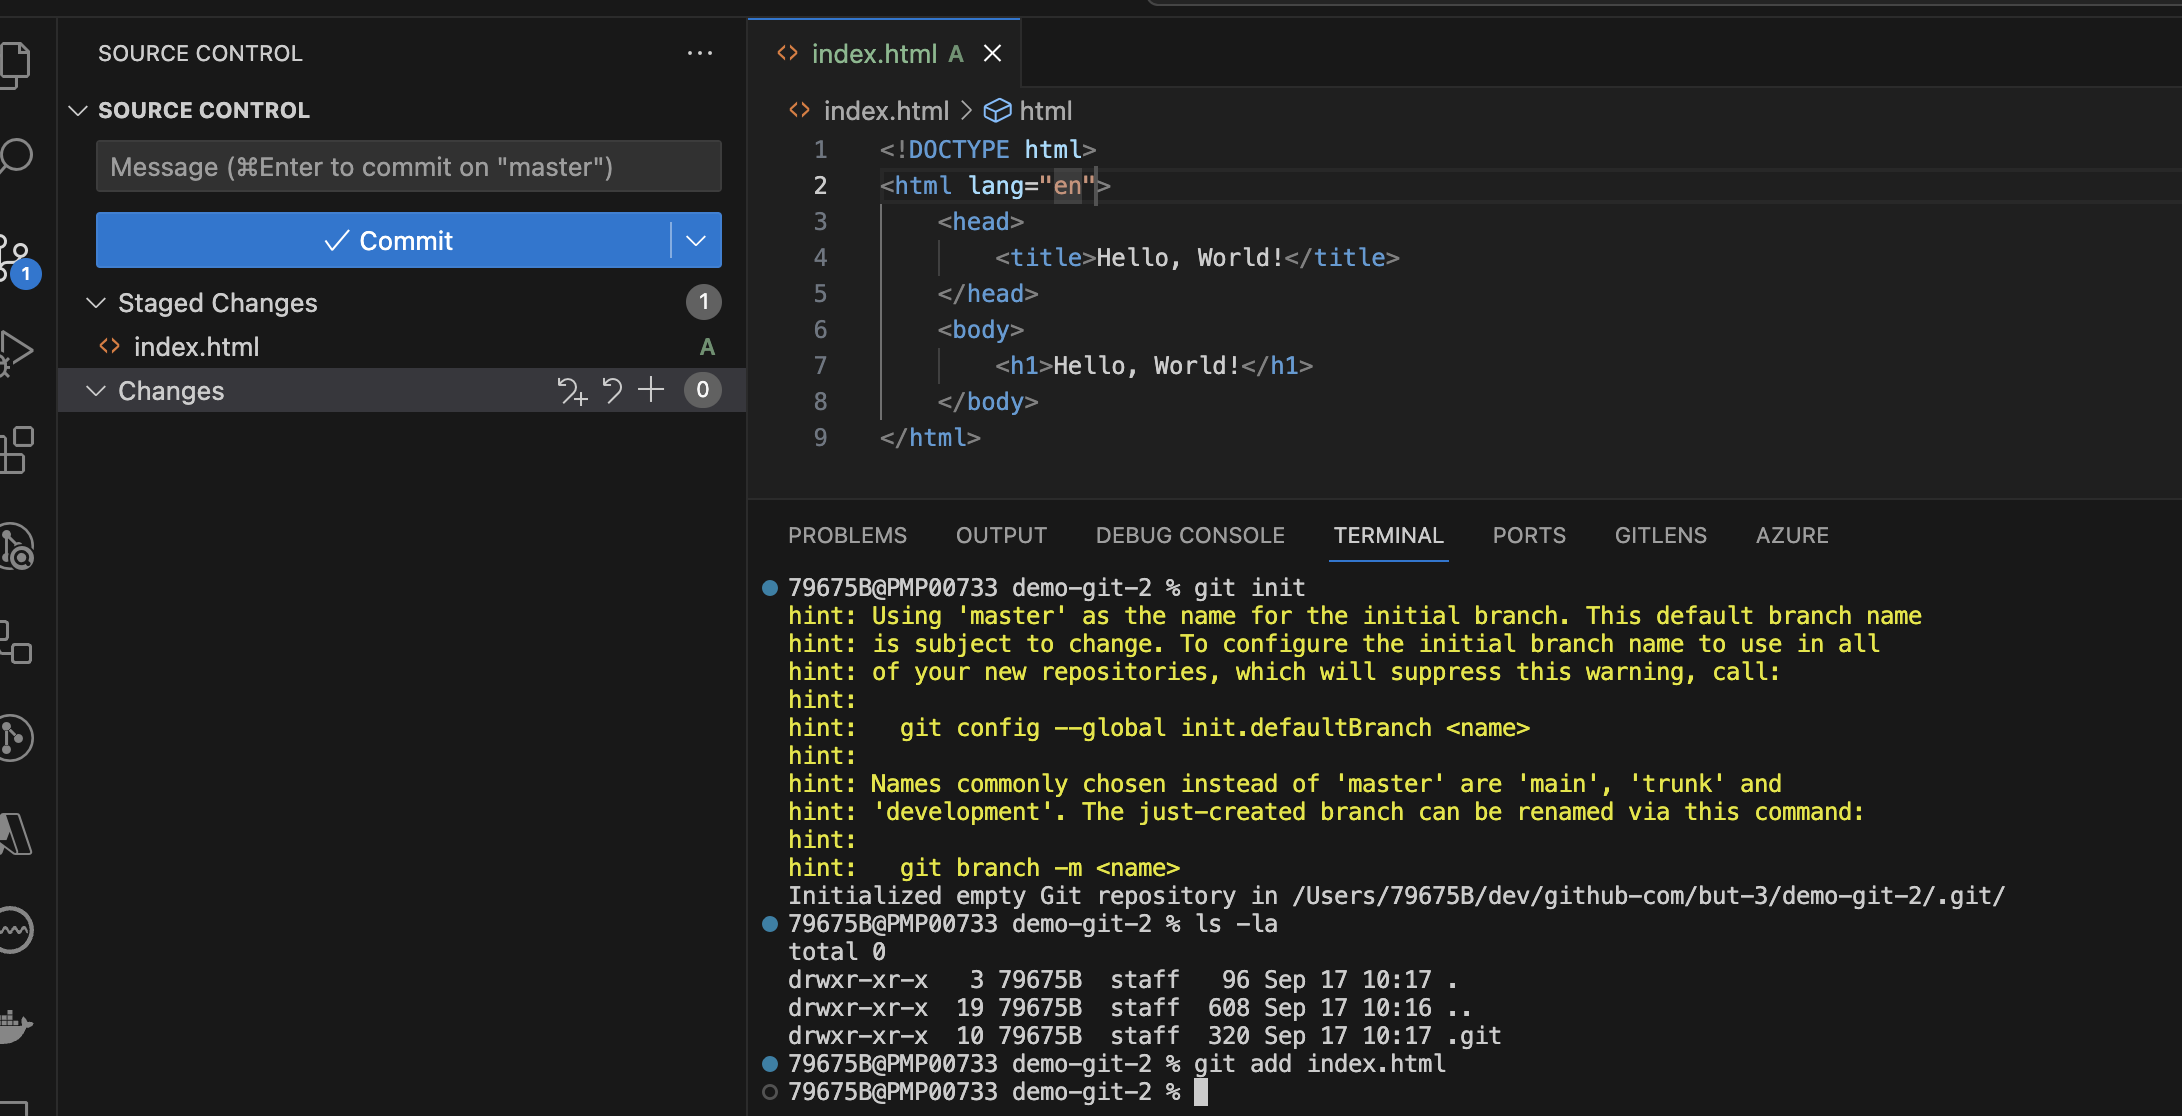Collapse the SOURCE CONTROL section
Viewport: 2182px width, 1116px height.
(x=78, y=110)
